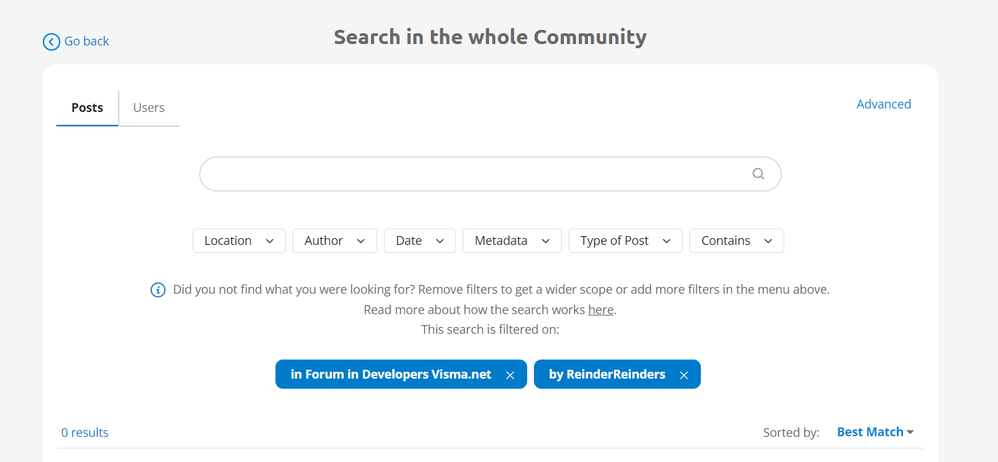Screen dimensions: 998x462
Task: Open the Location filter dropdown
Action: 239,241
